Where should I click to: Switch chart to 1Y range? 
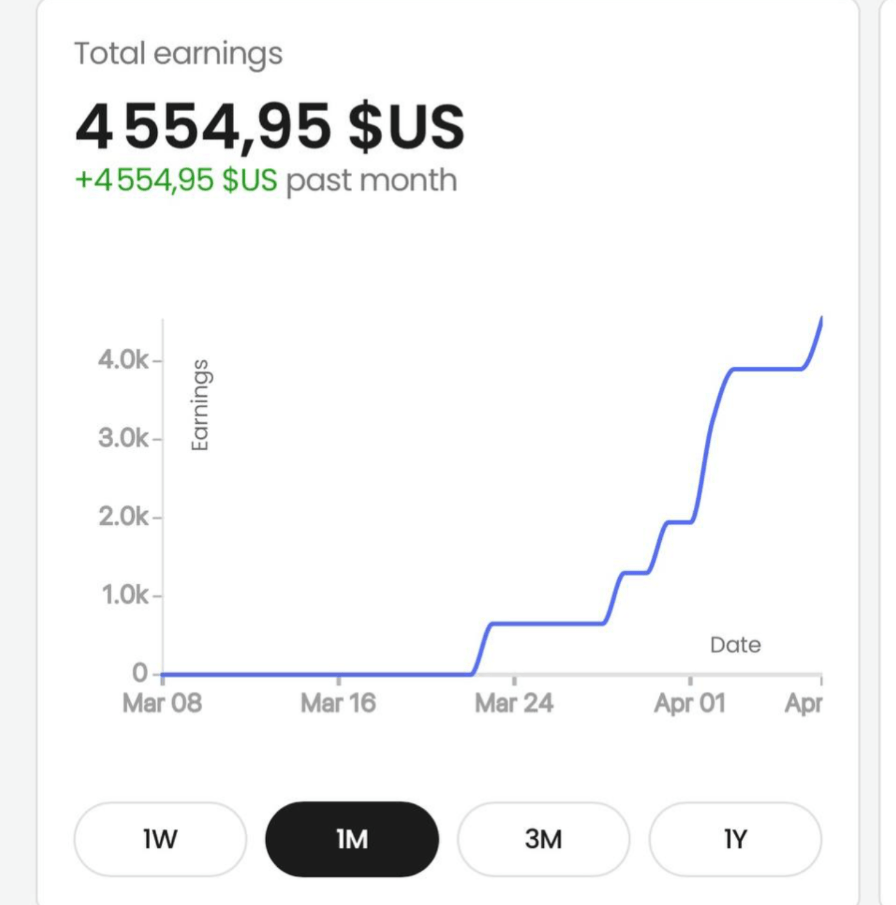point(735,839)
